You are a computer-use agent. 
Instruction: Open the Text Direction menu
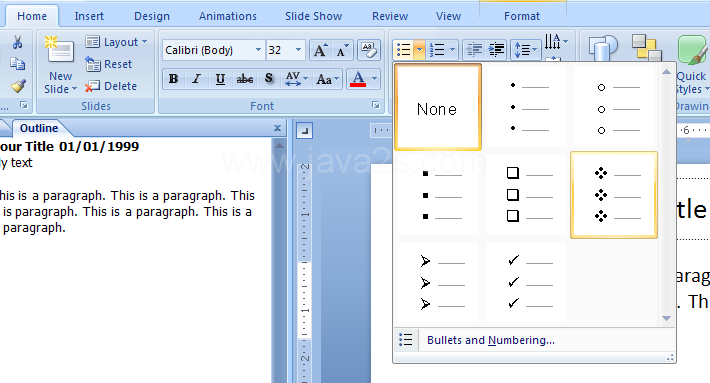pos(556,42)
